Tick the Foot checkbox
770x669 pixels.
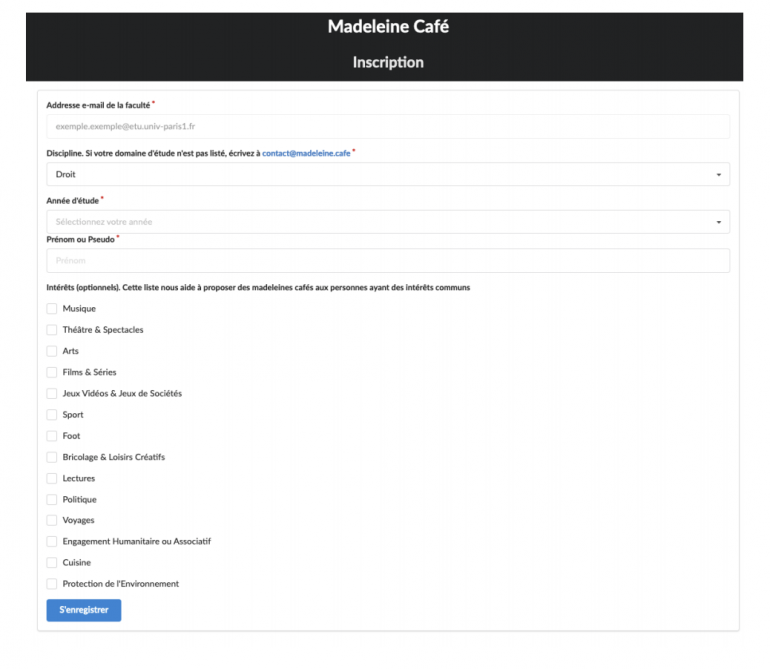[x=52, y=436]
